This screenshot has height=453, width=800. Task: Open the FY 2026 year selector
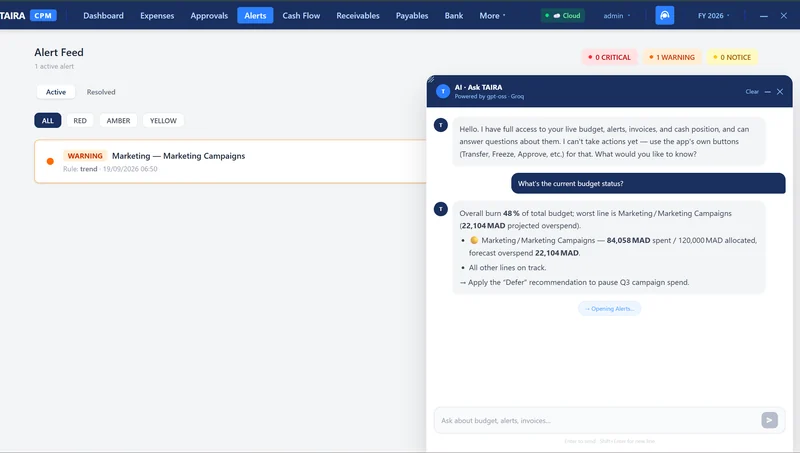(713, 15)
